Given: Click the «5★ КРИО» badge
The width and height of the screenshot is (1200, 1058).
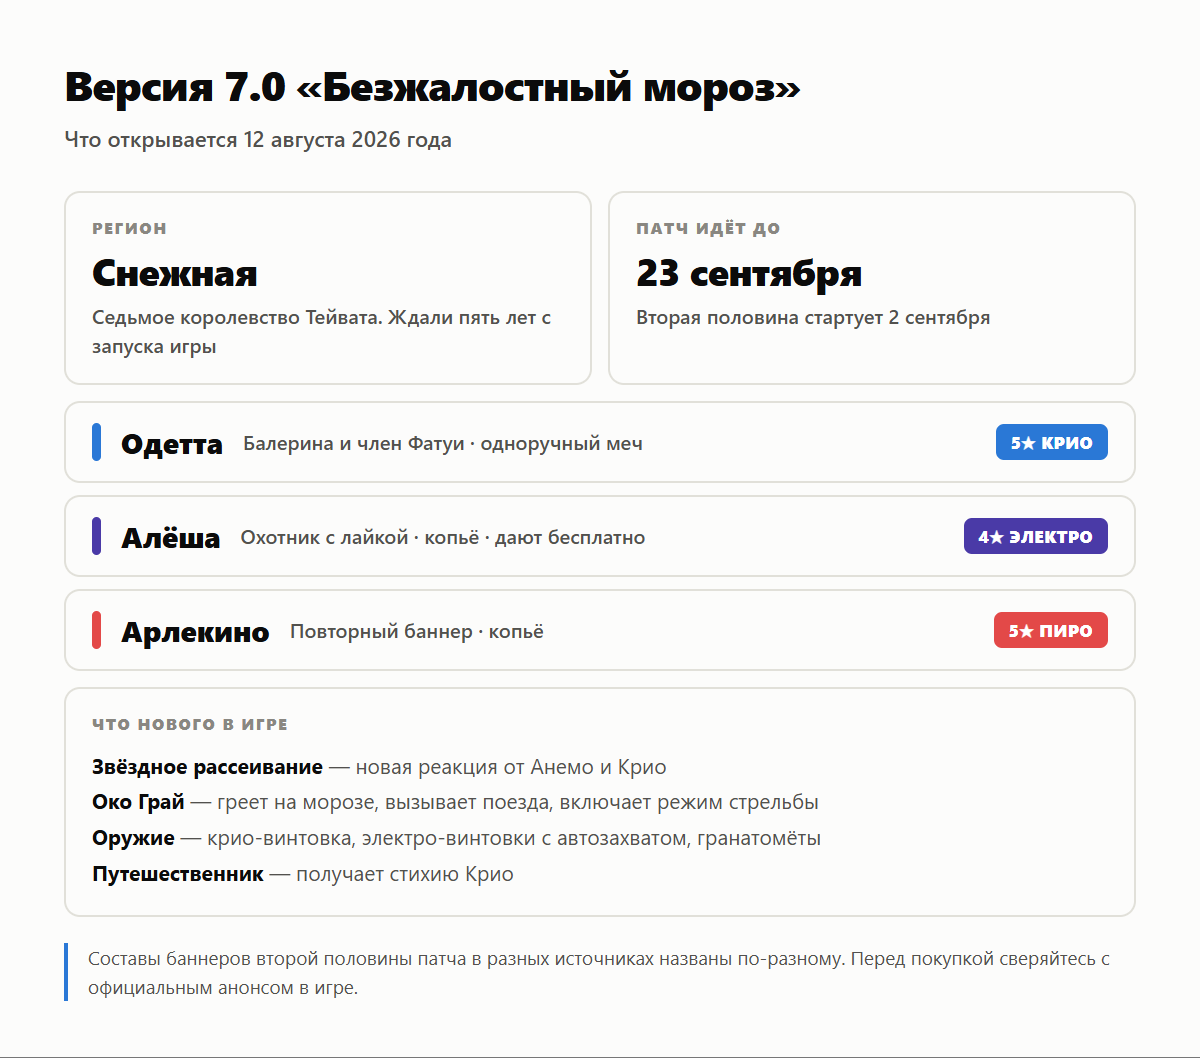Looking at the screenshot, I should (1051, 442).
